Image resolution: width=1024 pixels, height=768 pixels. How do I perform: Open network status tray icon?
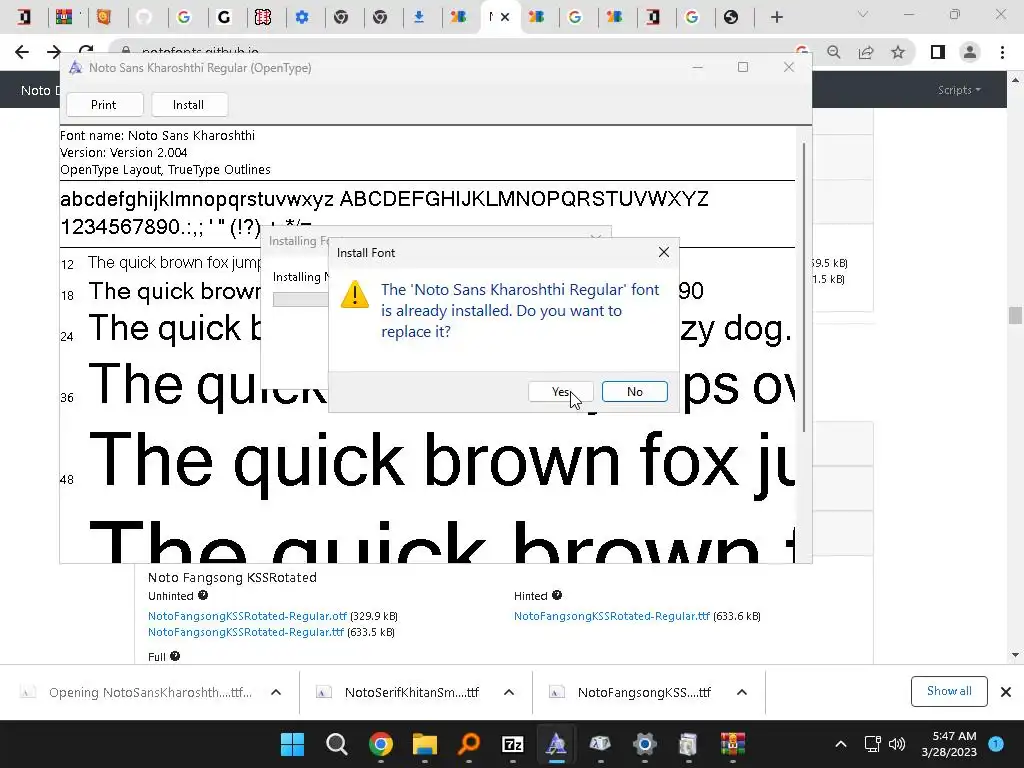tap(872, 744)
